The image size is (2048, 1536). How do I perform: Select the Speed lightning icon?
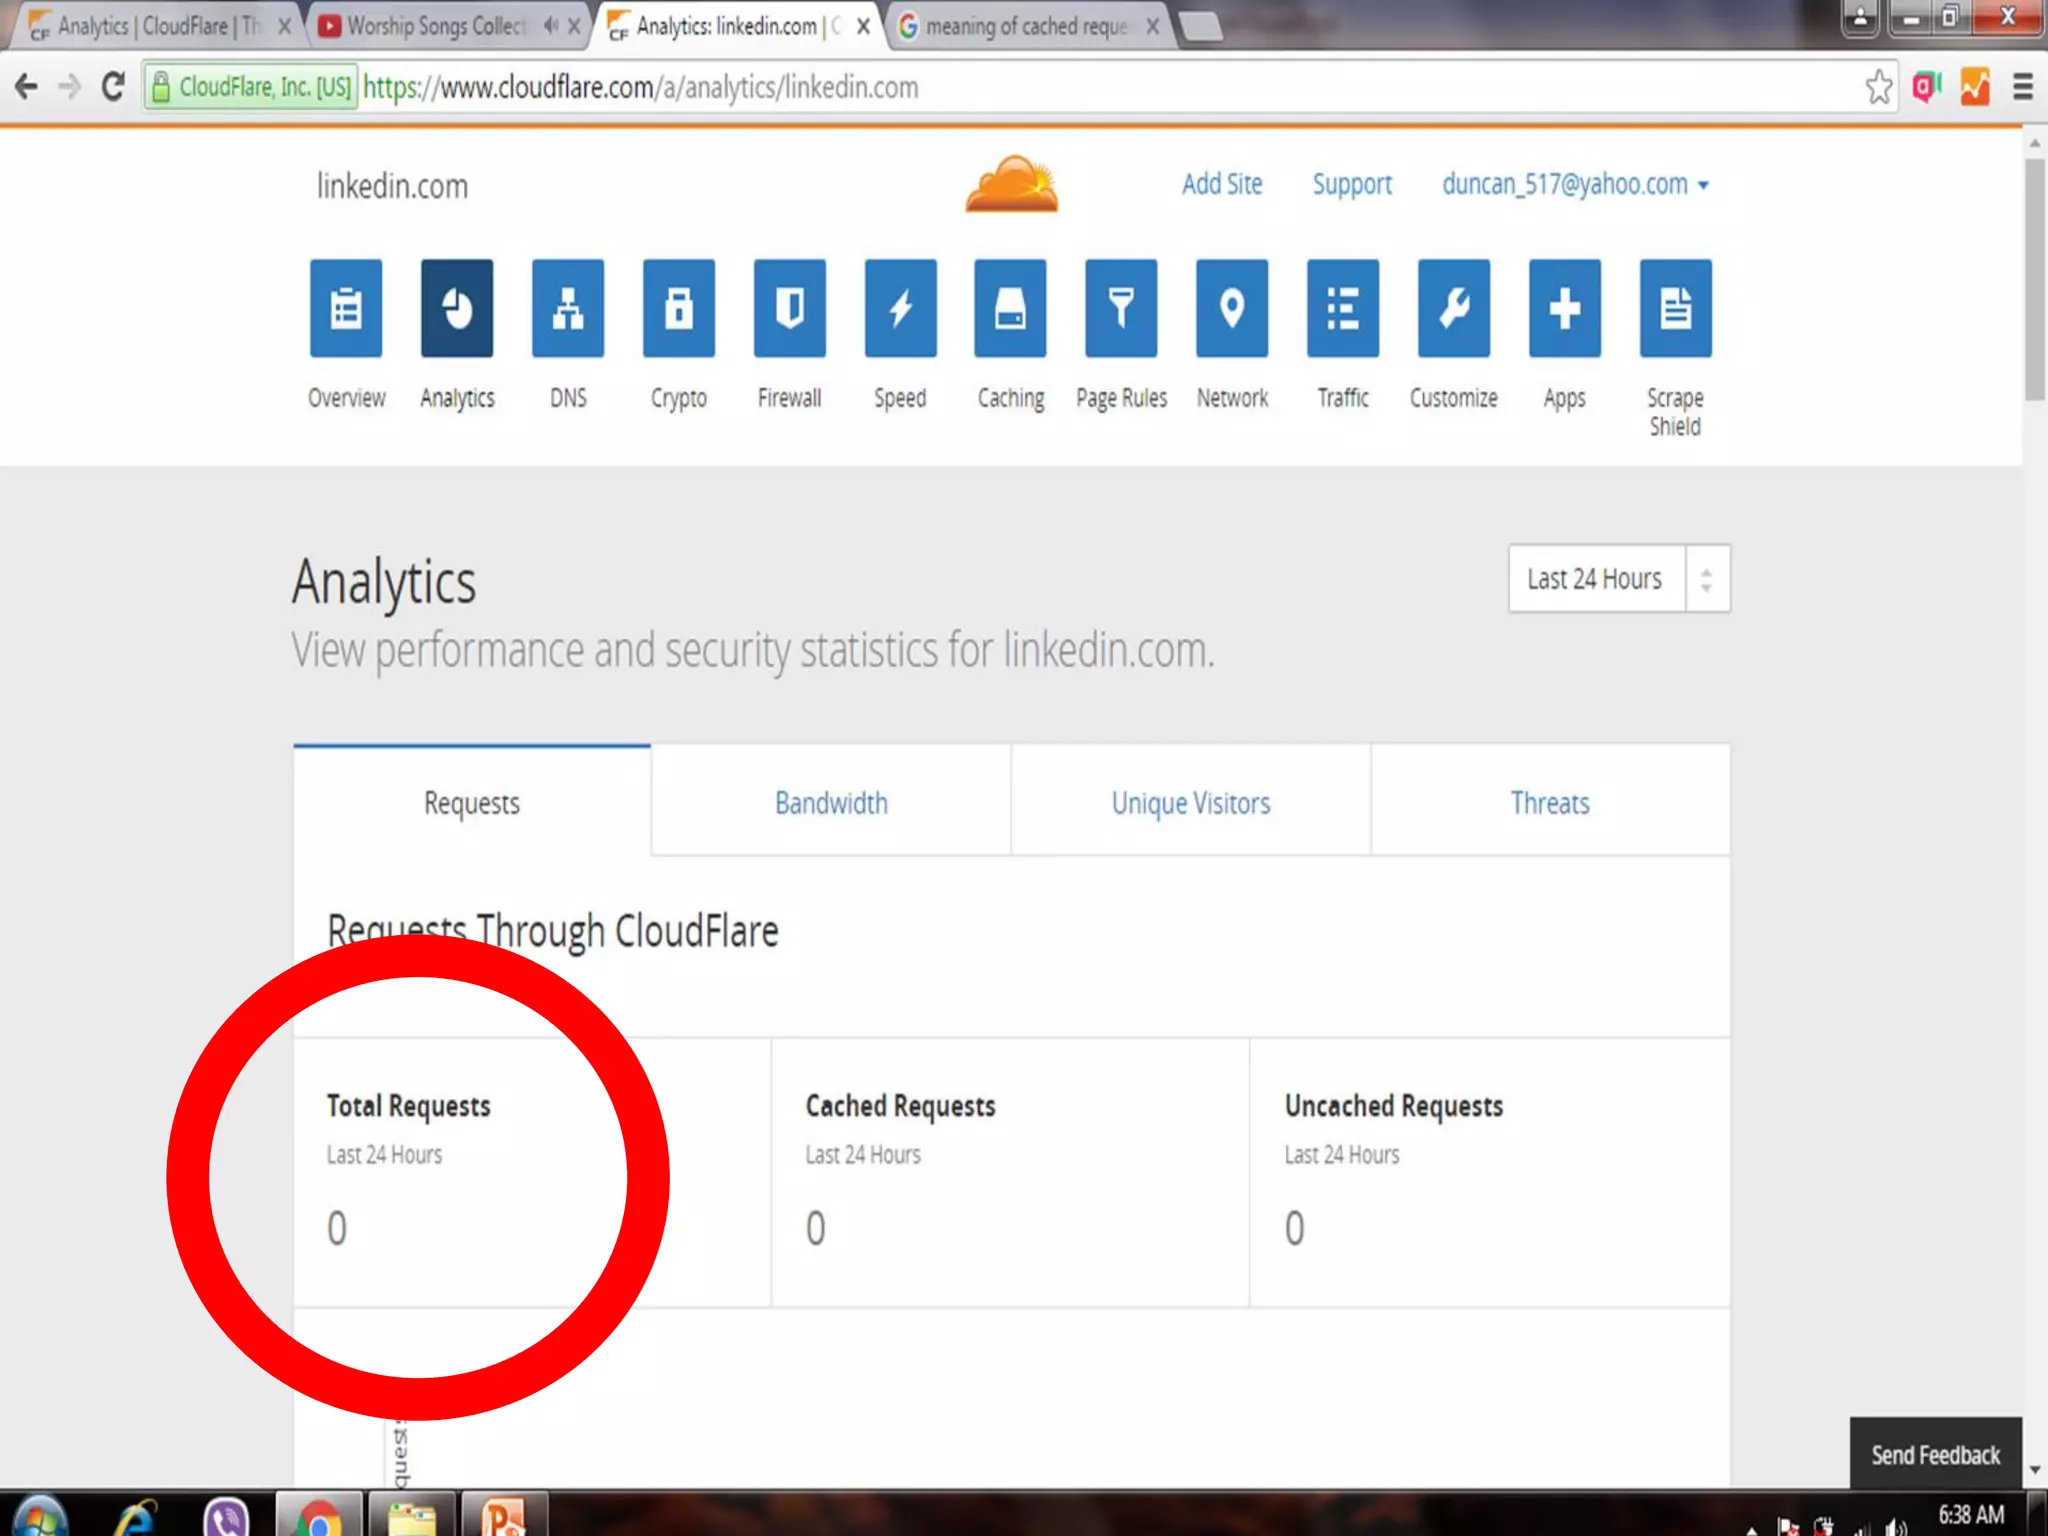(900, 308)
